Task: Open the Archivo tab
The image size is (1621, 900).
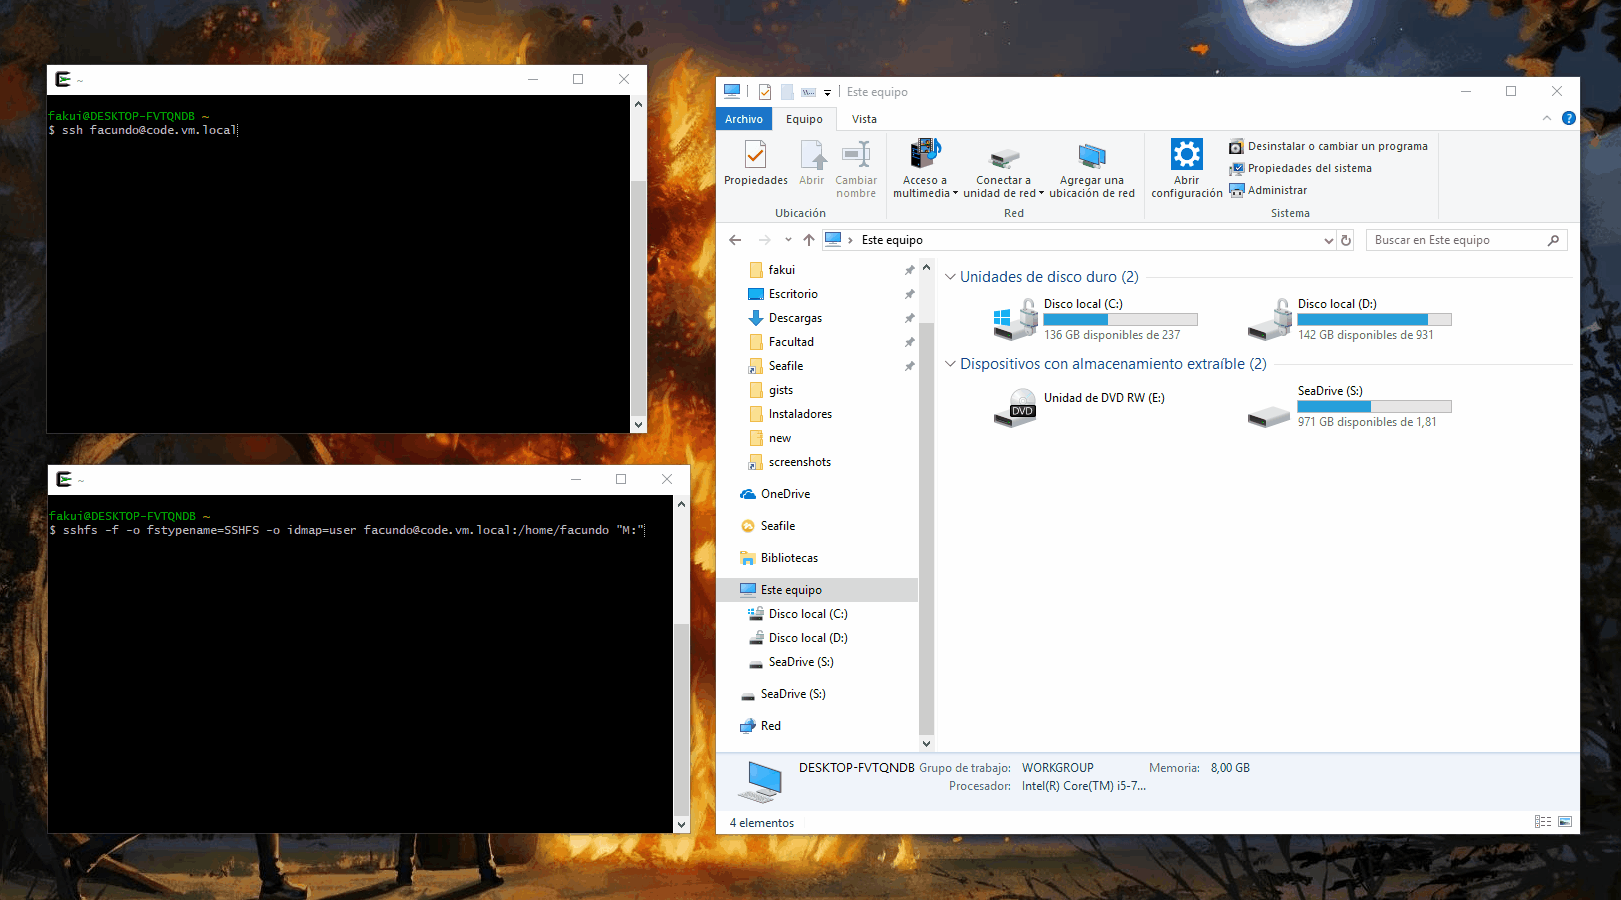Action: [x=744, y=119]
